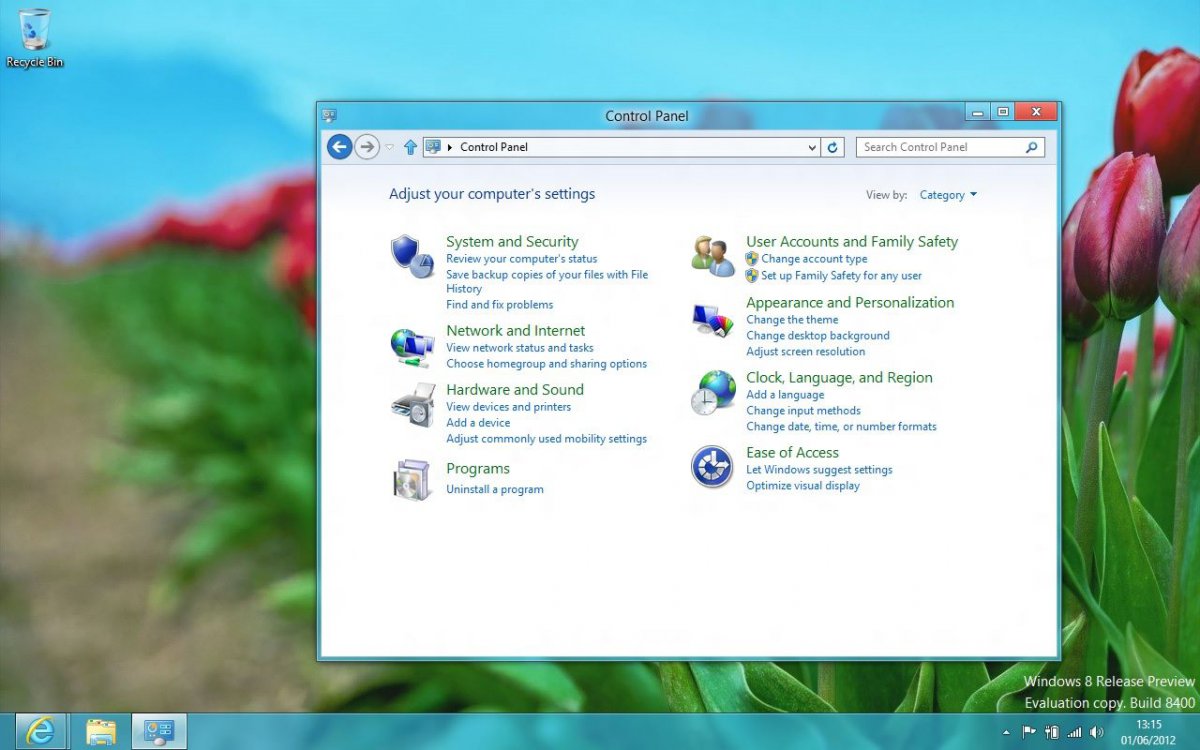Launch Internet Explorer from the taskbar
This screenshot has width=1200, height=750.
coord(41,732)
